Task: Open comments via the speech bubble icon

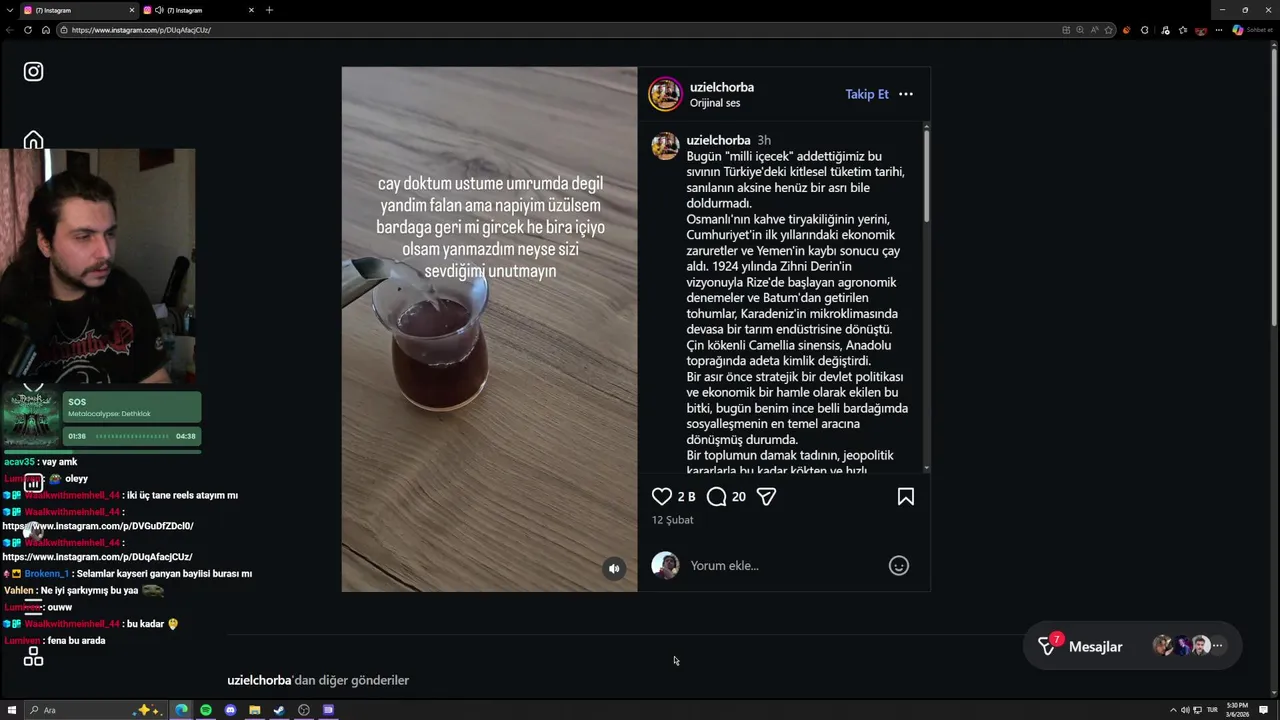Action: [x=717, y=497]
